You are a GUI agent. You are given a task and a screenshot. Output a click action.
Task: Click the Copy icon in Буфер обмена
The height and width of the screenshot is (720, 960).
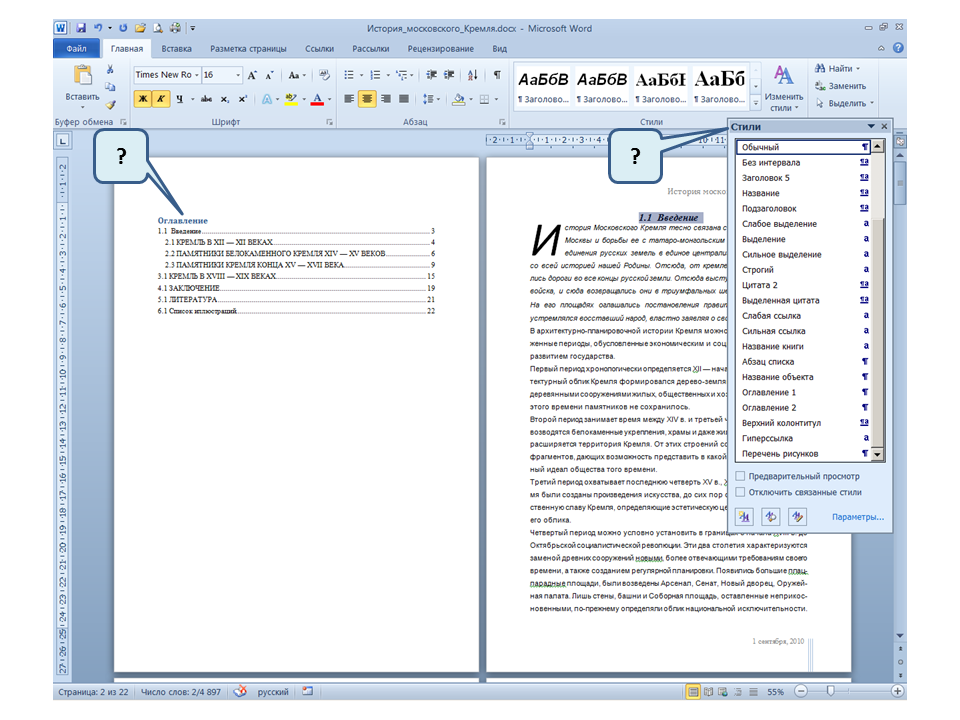110,86
